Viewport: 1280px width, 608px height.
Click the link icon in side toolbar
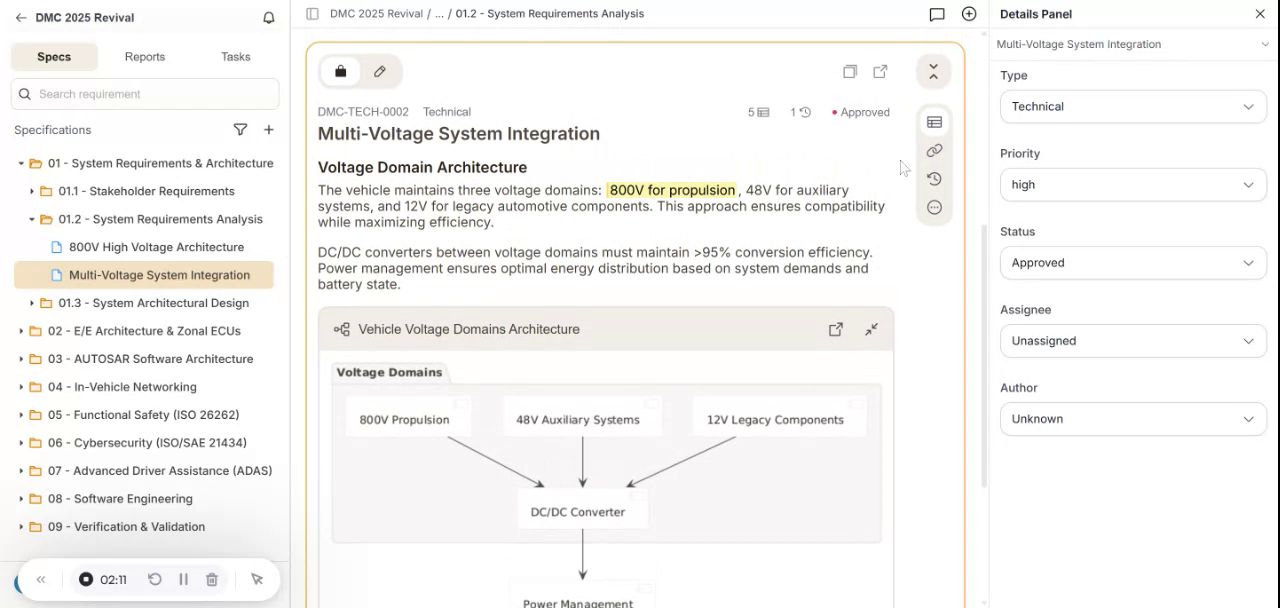934,150
